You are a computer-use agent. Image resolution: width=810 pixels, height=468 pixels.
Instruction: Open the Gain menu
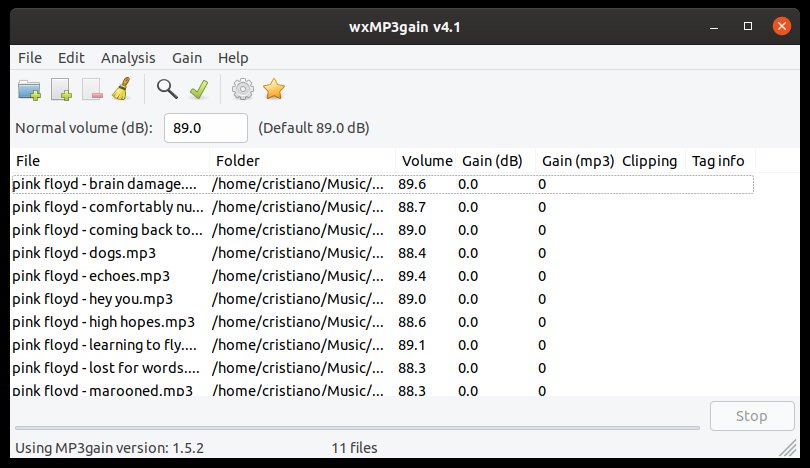coord(187,58)
